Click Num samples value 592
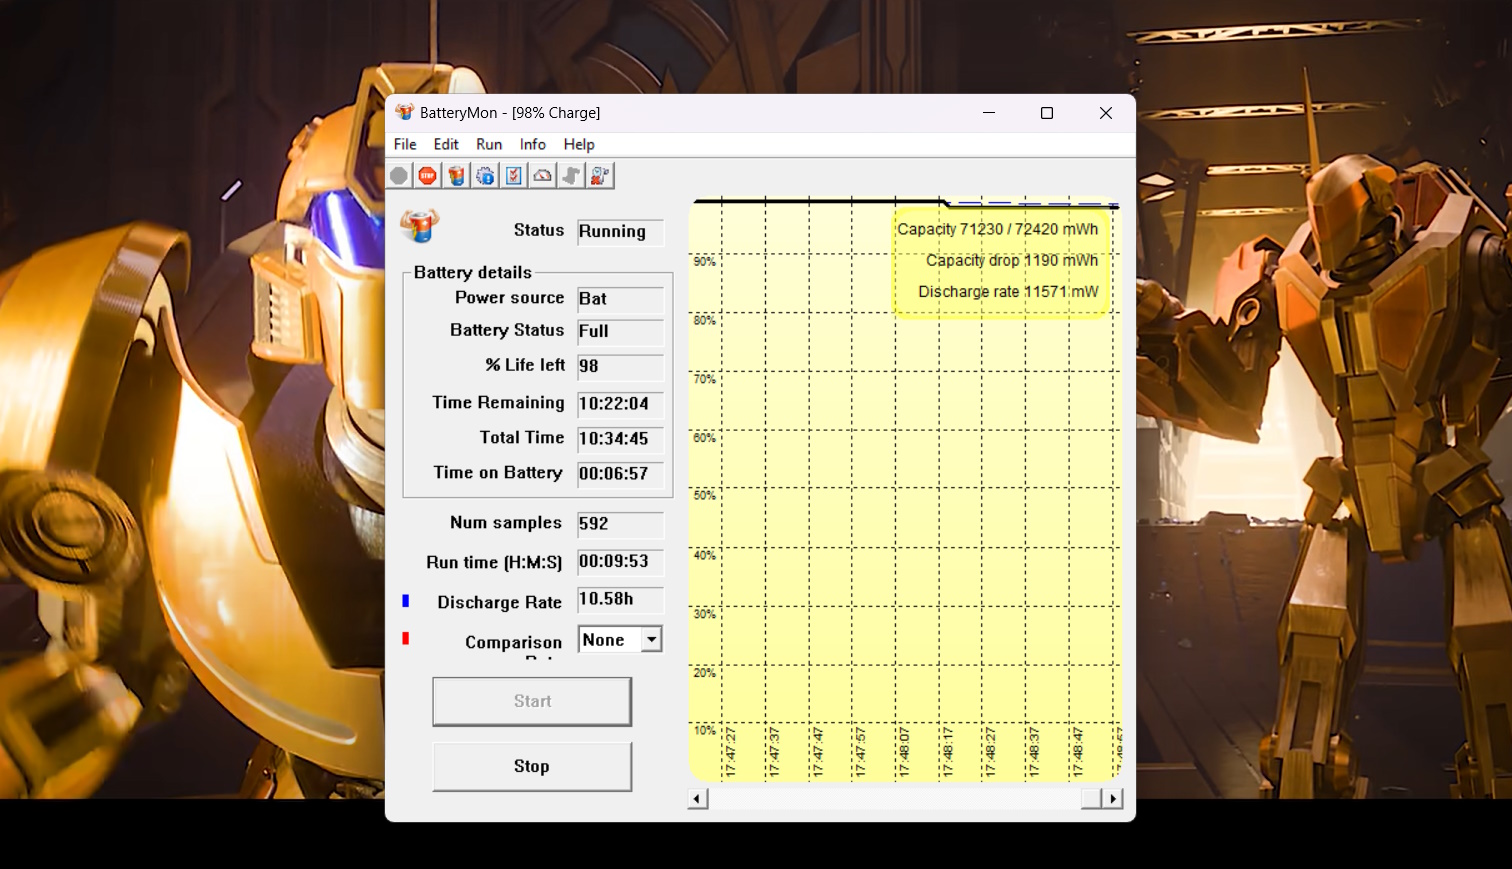Image resolution: width=1512 pixels, height=869 pixels. (x=620, y=524)
